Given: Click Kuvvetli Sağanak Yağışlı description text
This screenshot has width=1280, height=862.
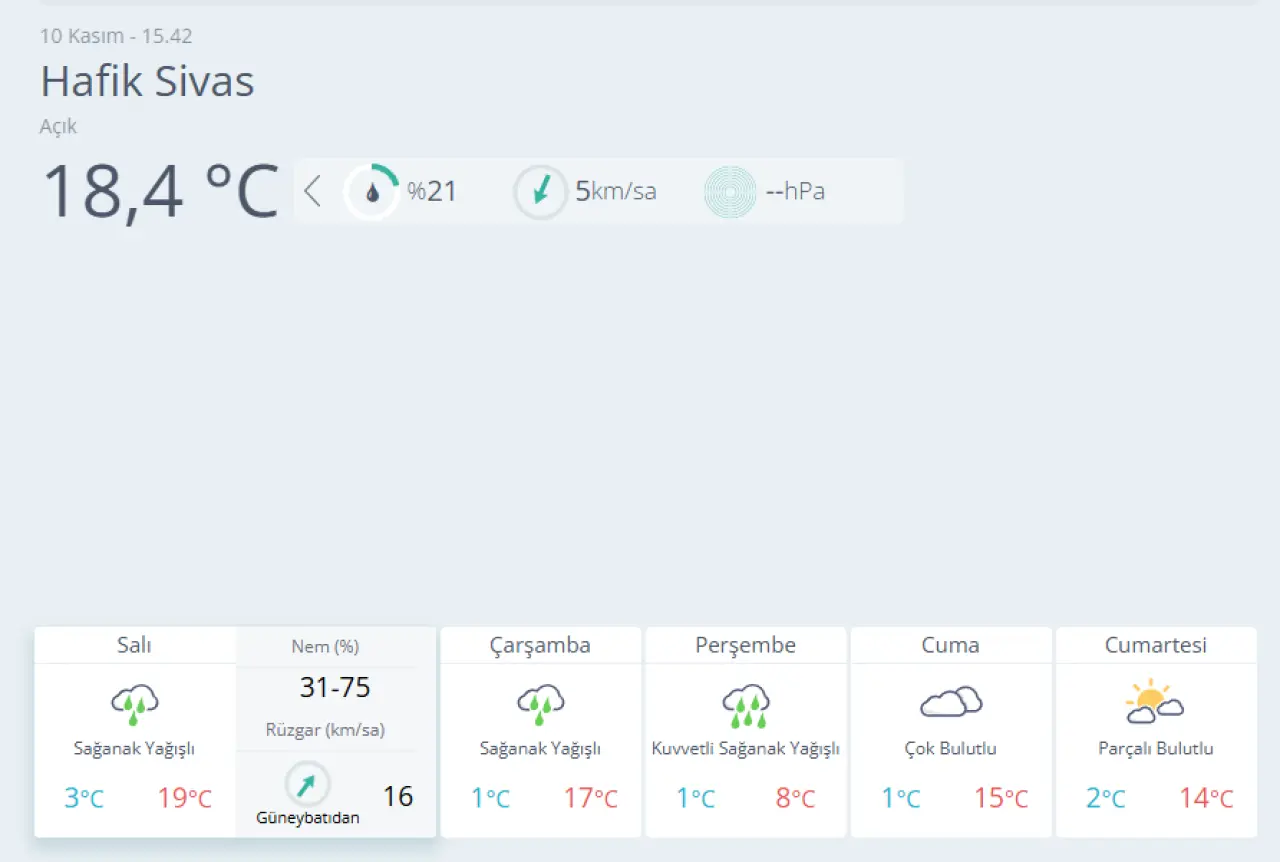Looking at the screenshot, I should click(745, 749).
